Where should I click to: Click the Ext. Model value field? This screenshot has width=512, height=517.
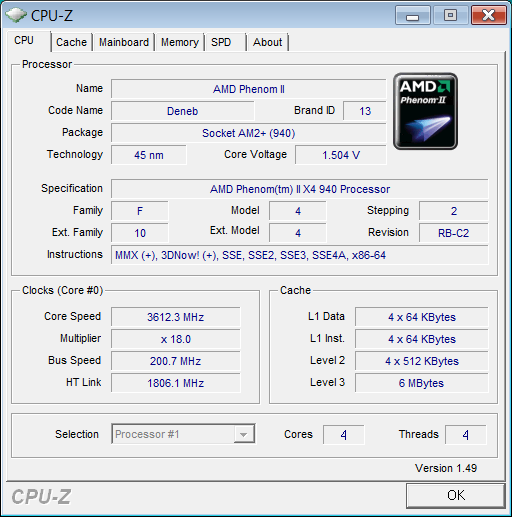pos(298,233)
